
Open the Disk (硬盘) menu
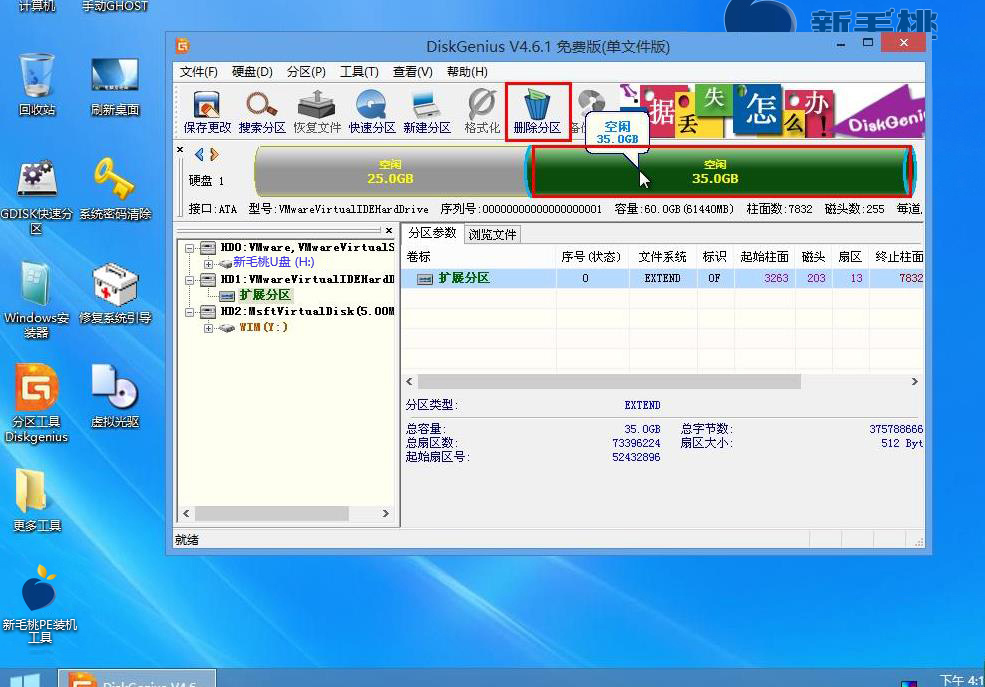(x=252, y=72)
